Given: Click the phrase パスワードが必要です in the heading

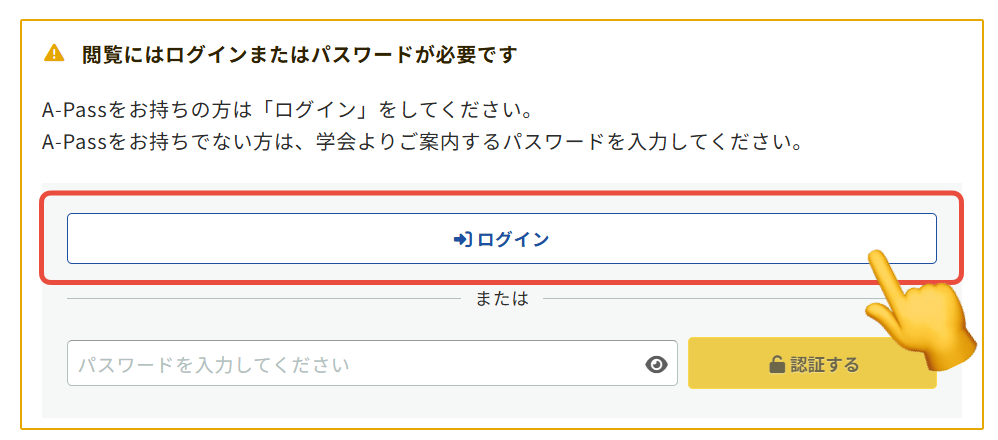Looking at the screenshot, I should tap(413, 54).
